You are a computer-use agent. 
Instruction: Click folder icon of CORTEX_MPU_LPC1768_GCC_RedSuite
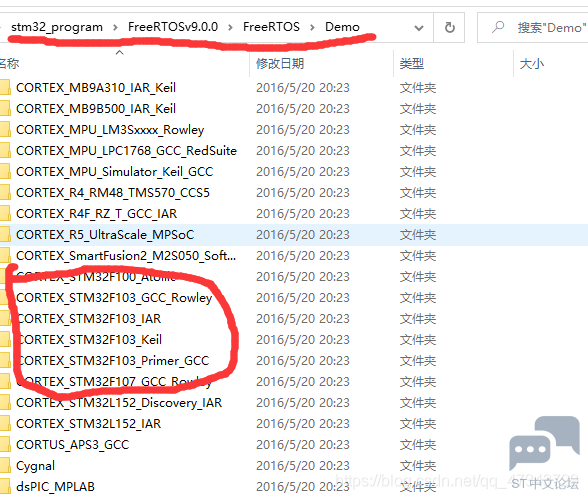pyautogui.click(x=5, y=151)
